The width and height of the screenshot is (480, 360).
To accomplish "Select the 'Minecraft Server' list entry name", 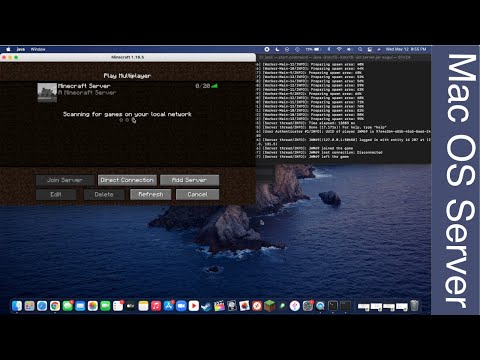I will click(84, 86).
